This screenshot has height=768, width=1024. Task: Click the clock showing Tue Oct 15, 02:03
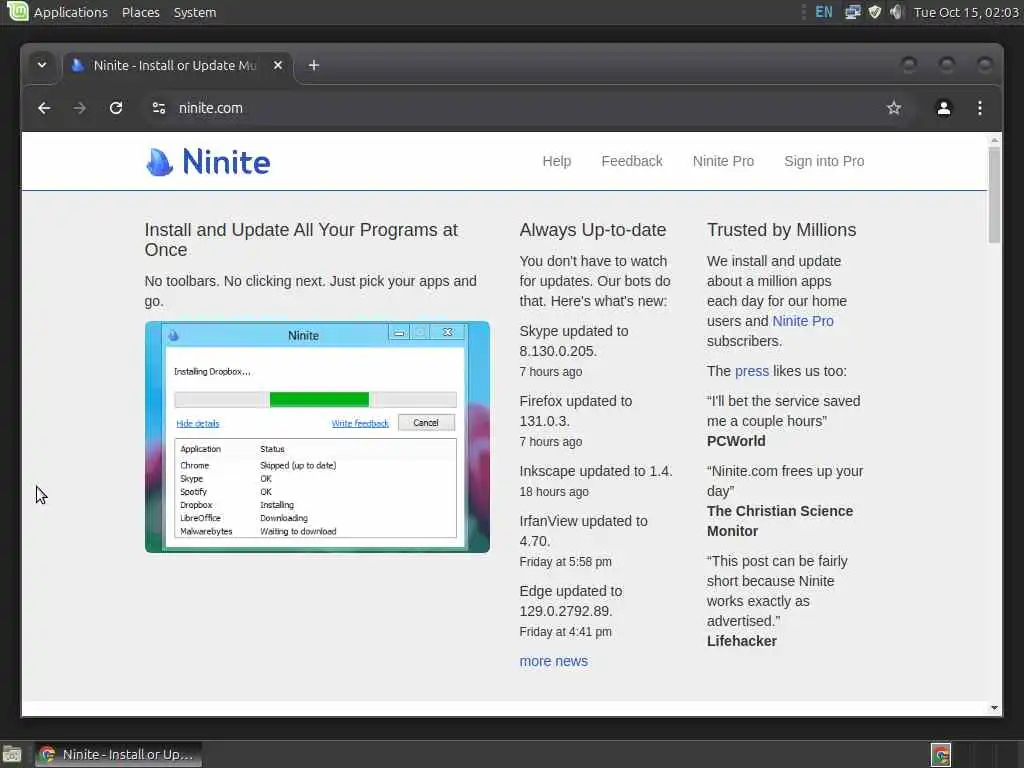[966, 12]
